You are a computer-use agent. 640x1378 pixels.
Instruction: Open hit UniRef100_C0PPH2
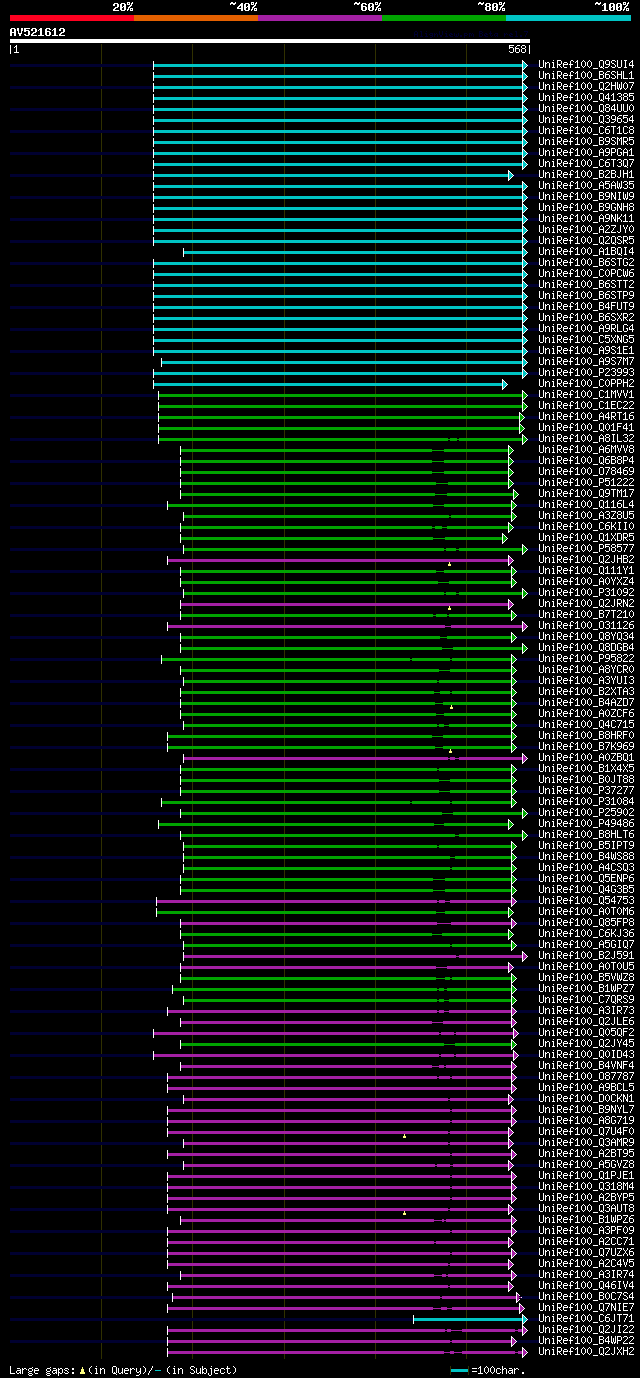(x=586, y=383)
